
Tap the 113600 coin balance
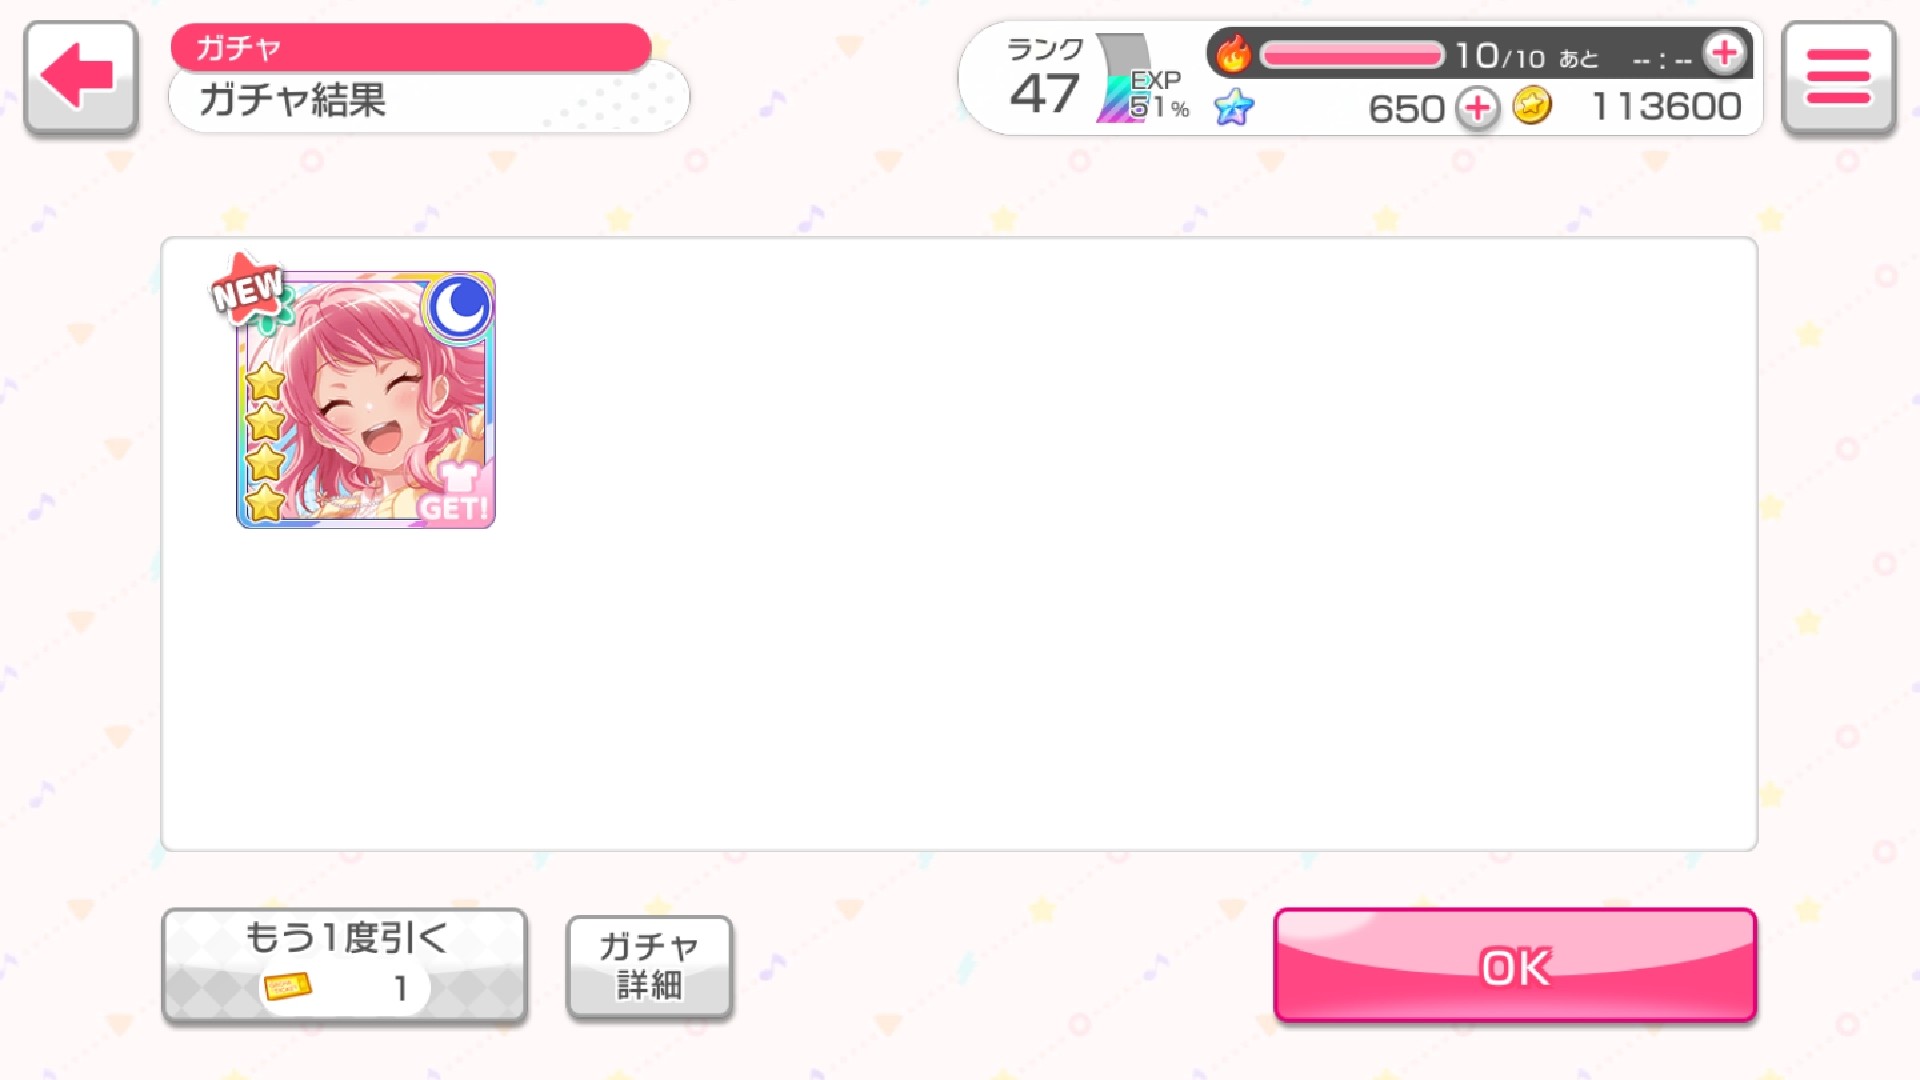[1666, 106]
